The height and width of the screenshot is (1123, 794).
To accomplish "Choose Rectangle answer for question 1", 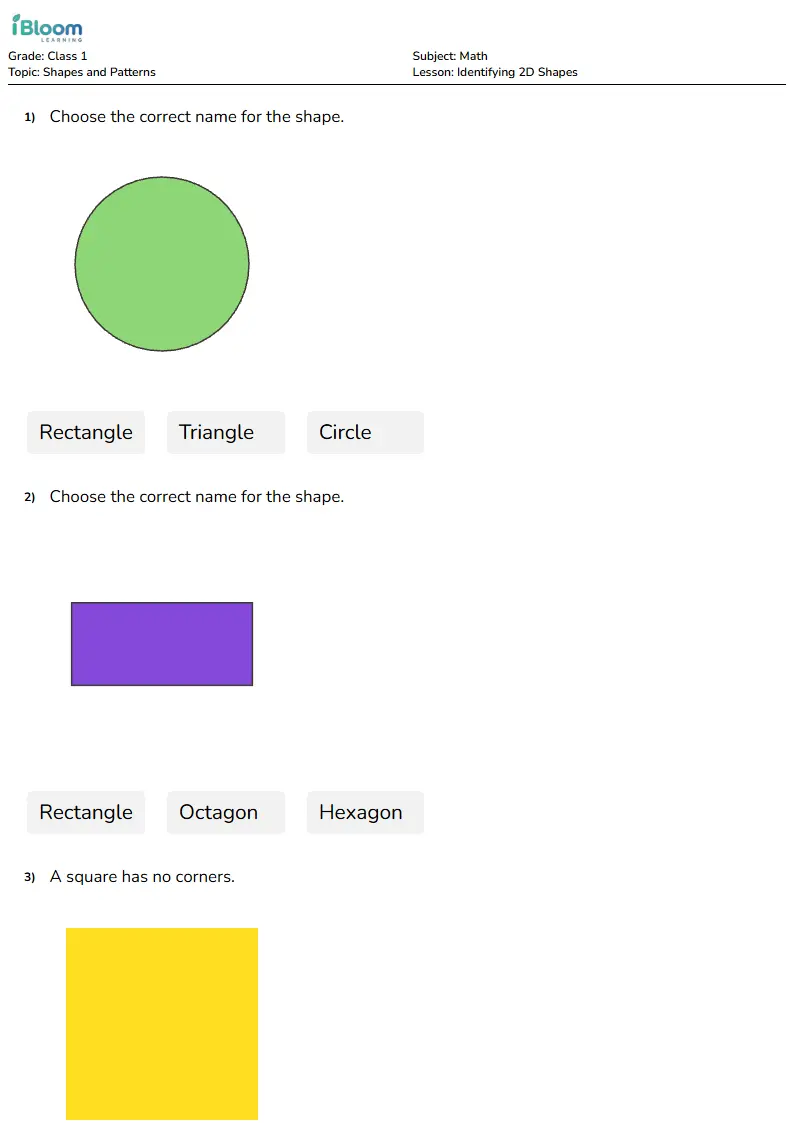I will pyautogui.click(x=86, y=432).
